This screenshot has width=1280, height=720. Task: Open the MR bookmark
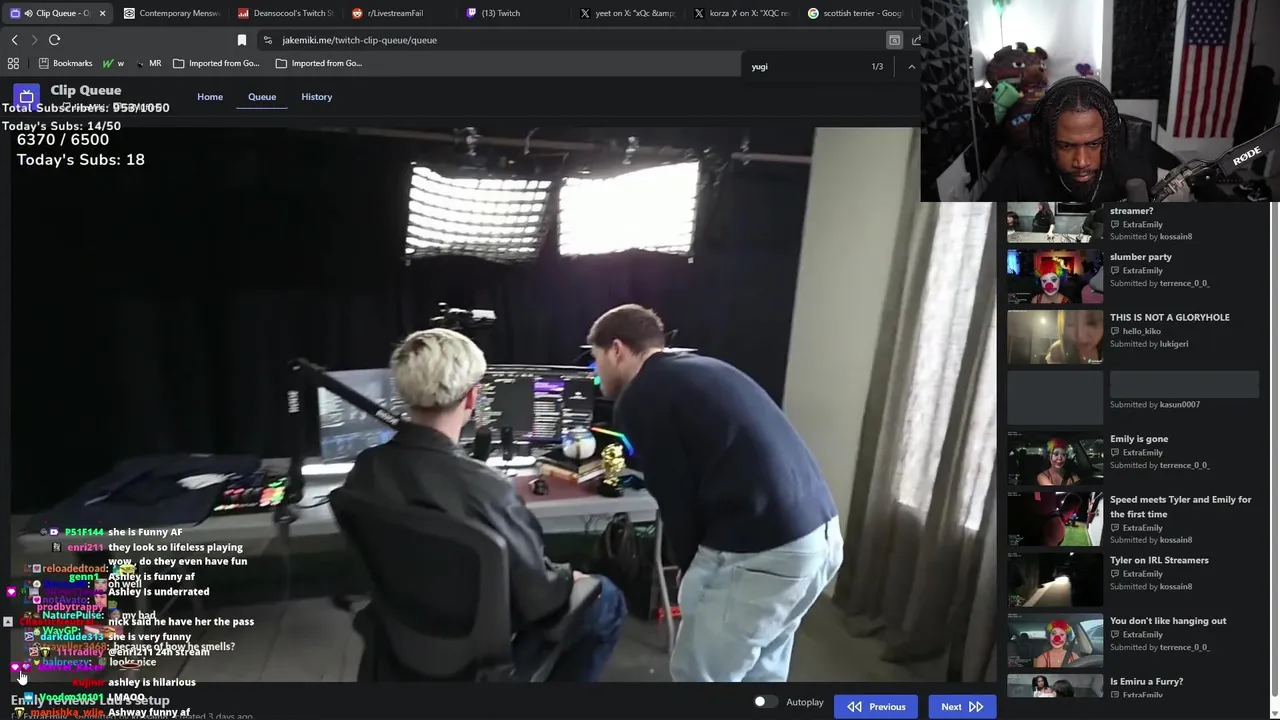[x=148, y=63]
